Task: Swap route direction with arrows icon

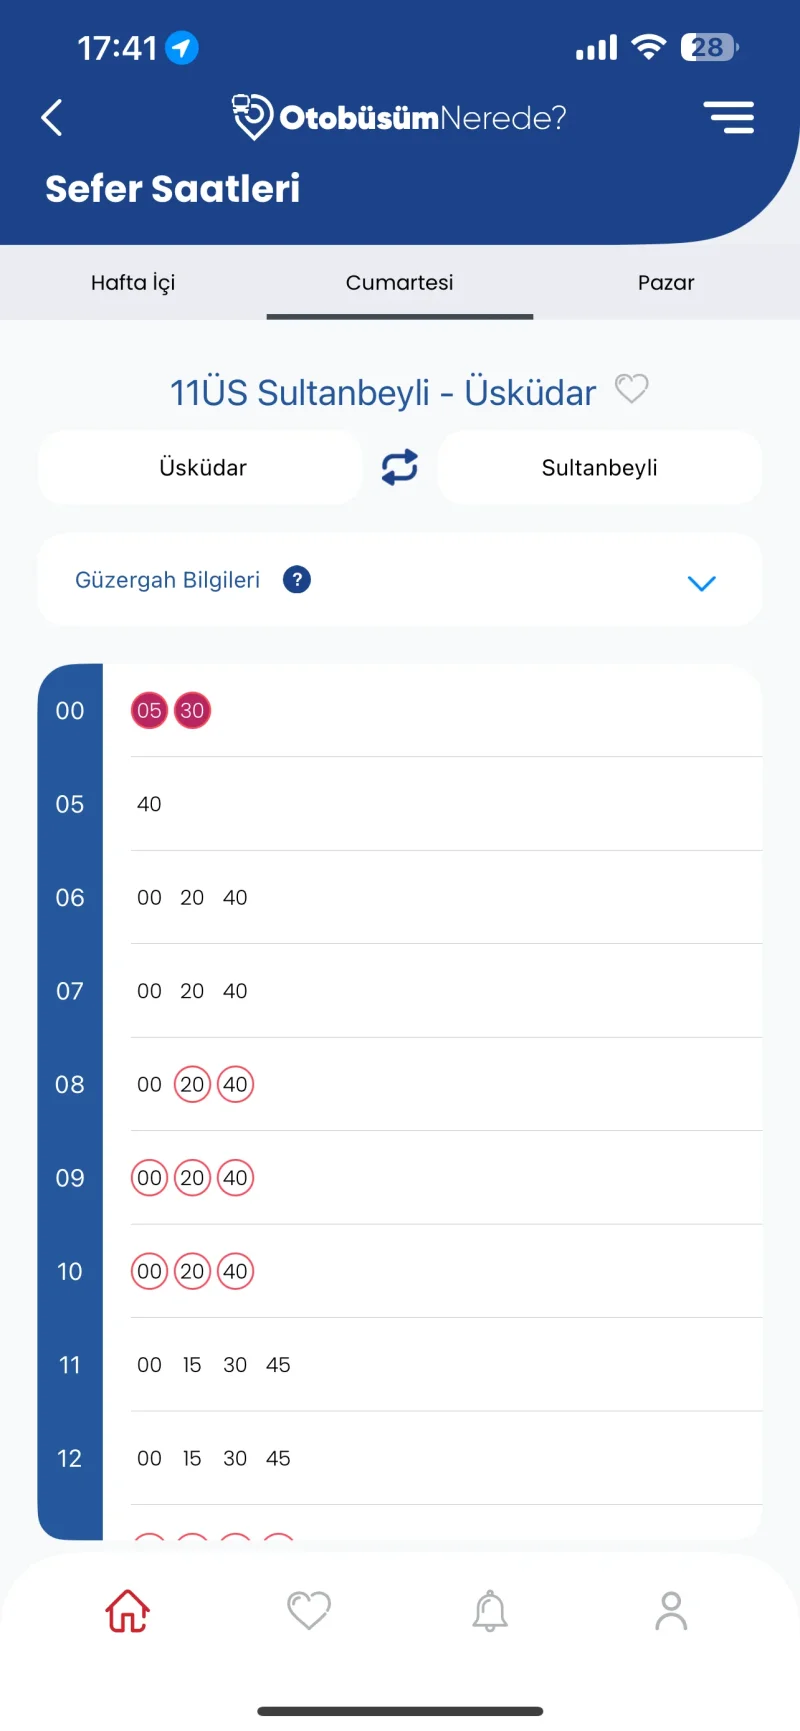Action: [x=400, y=467]
